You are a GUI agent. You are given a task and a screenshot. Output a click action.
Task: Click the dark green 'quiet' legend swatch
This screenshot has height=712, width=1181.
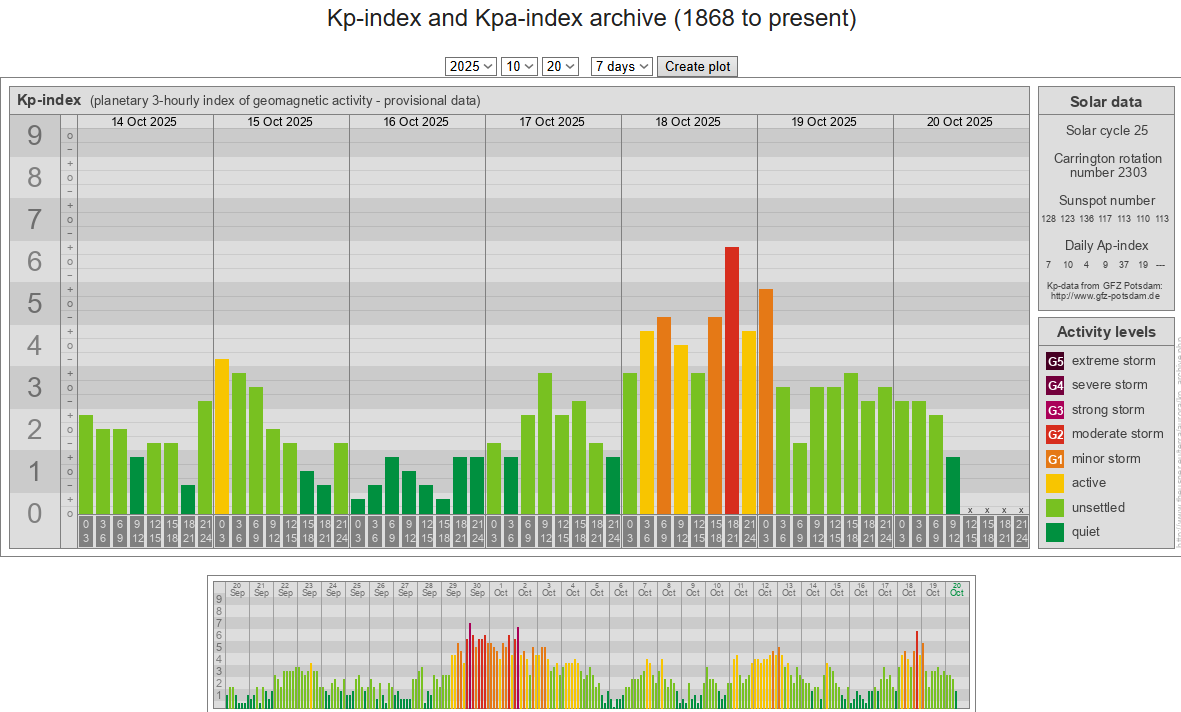pyautogui.click(x=1055, y=532)
